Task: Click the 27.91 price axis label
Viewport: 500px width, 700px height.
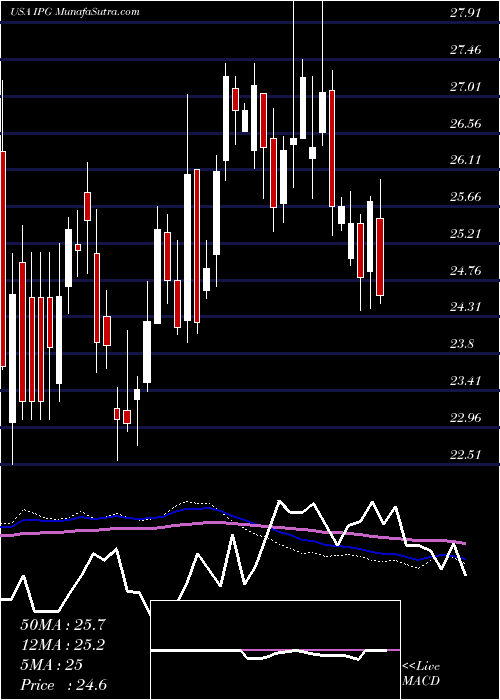Action: (x=466, y=13)
